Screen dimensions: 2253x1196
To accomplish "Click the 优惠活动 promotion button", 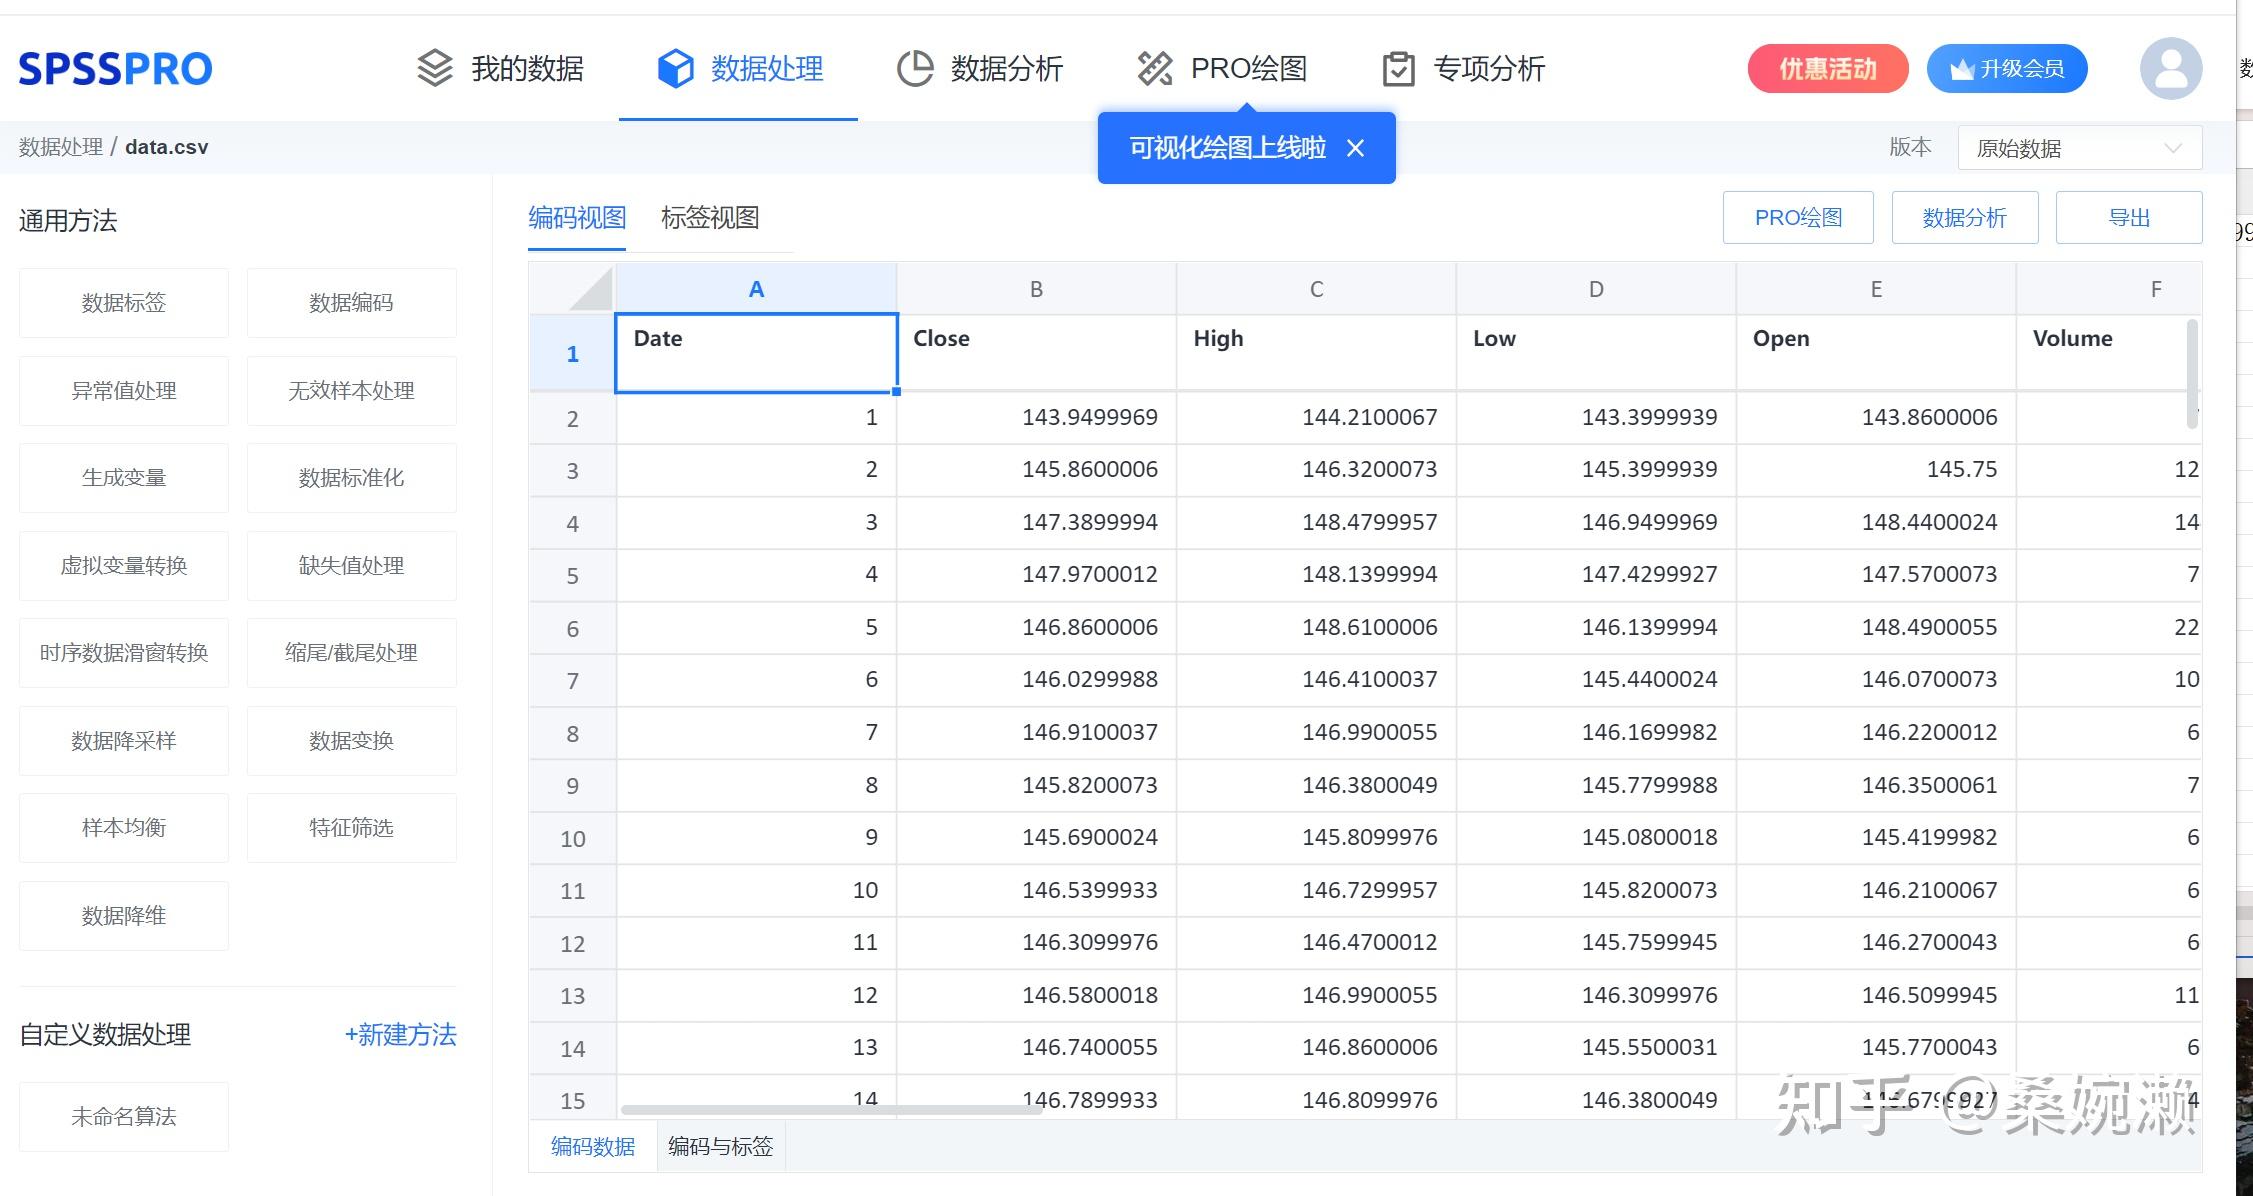I will point(1827,68).
